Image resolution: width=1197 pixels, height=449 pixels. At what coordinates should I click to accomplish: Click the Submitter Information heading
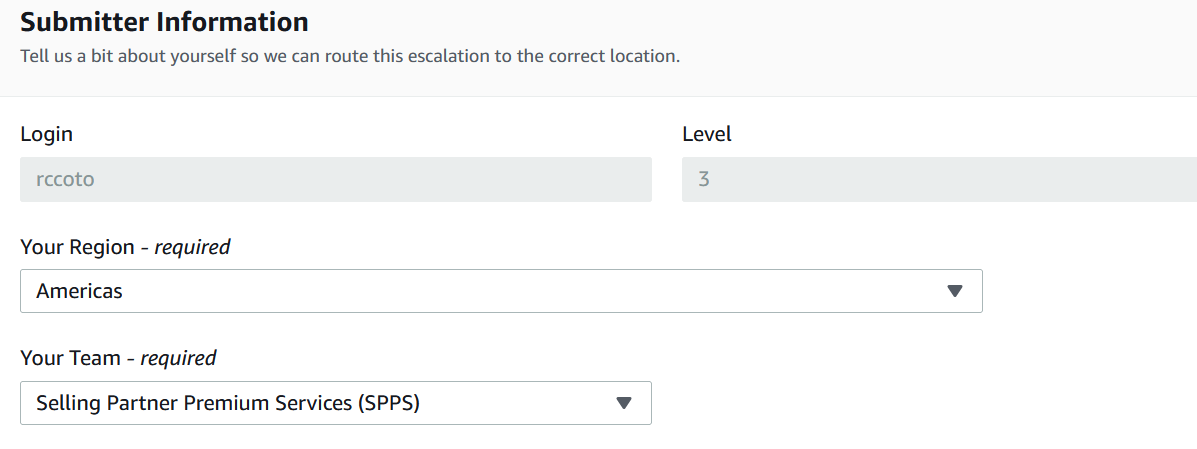(164, 22)
